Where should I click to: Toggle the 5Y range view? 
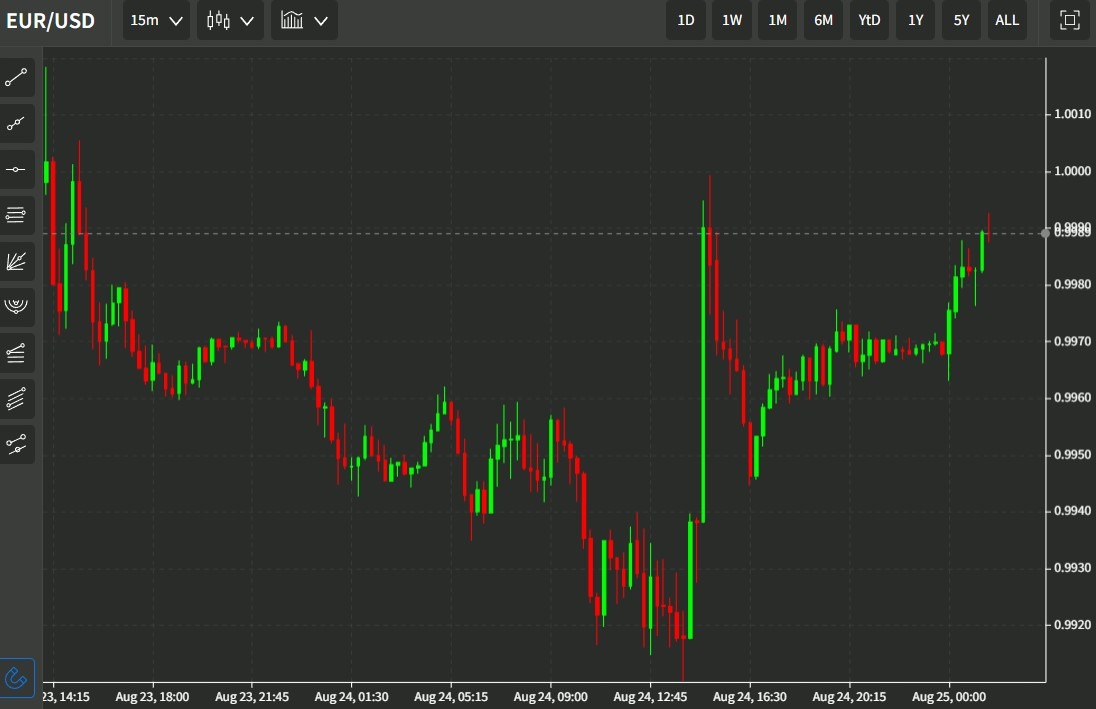961,20
